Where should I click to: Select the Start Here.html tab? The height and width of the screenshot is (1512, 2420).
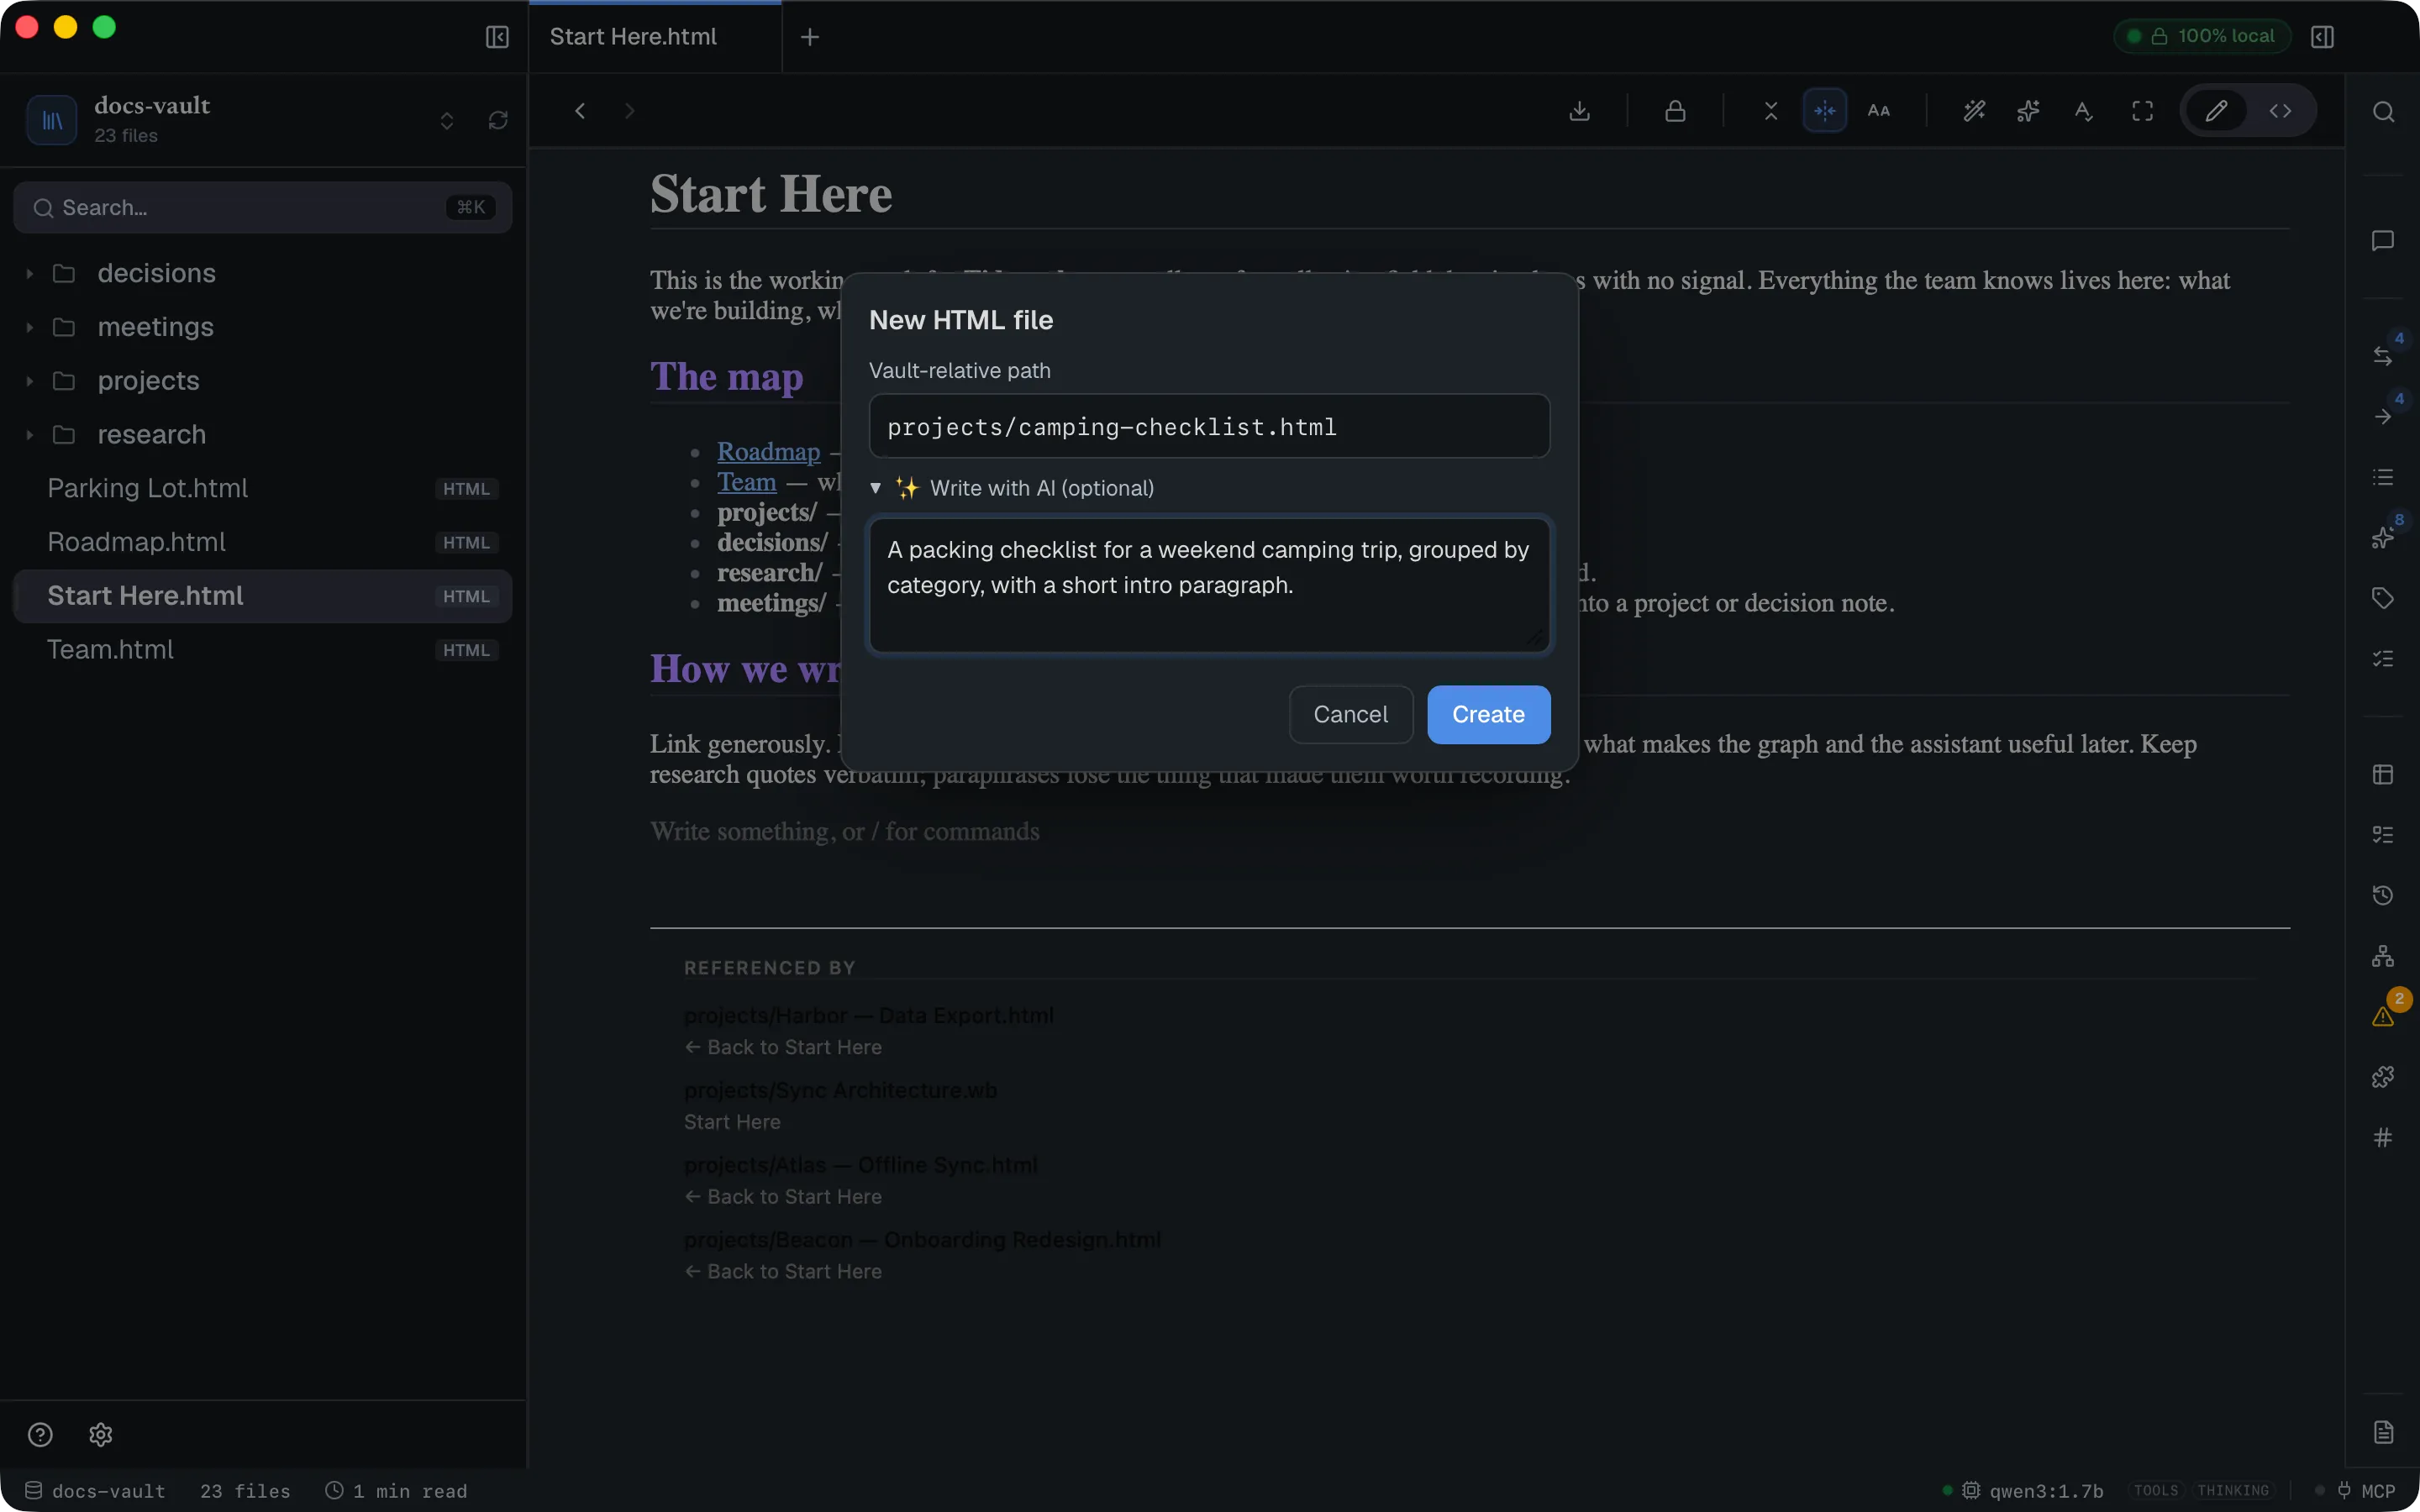point(655,37)
